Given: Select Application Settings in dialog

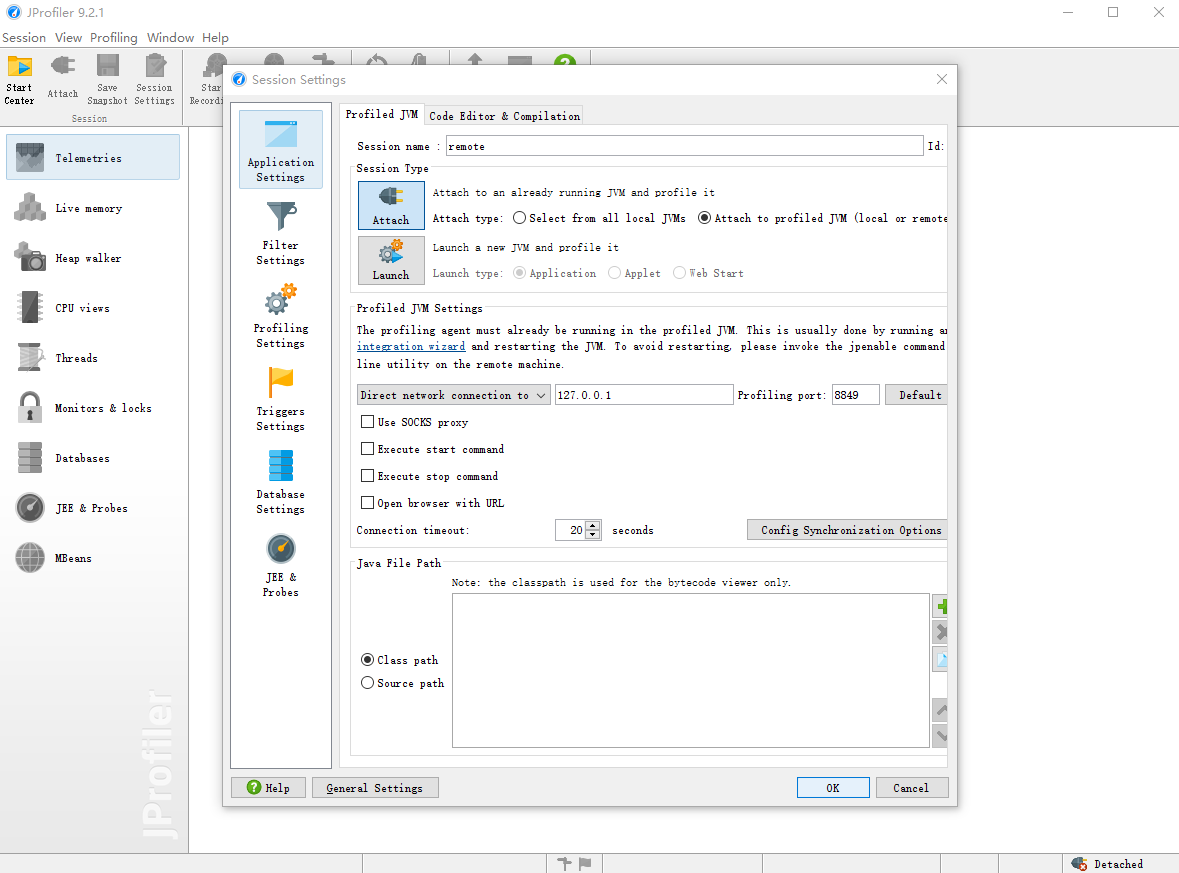Looking at the screenshot, I should click(x=280, y=150).
